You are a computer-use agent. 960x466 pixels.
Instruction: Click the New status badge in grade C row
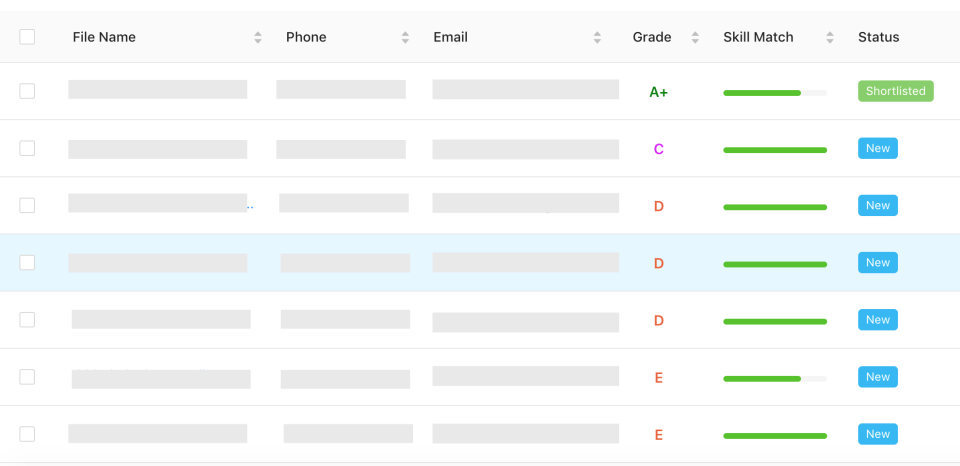(x=877, y=148)
